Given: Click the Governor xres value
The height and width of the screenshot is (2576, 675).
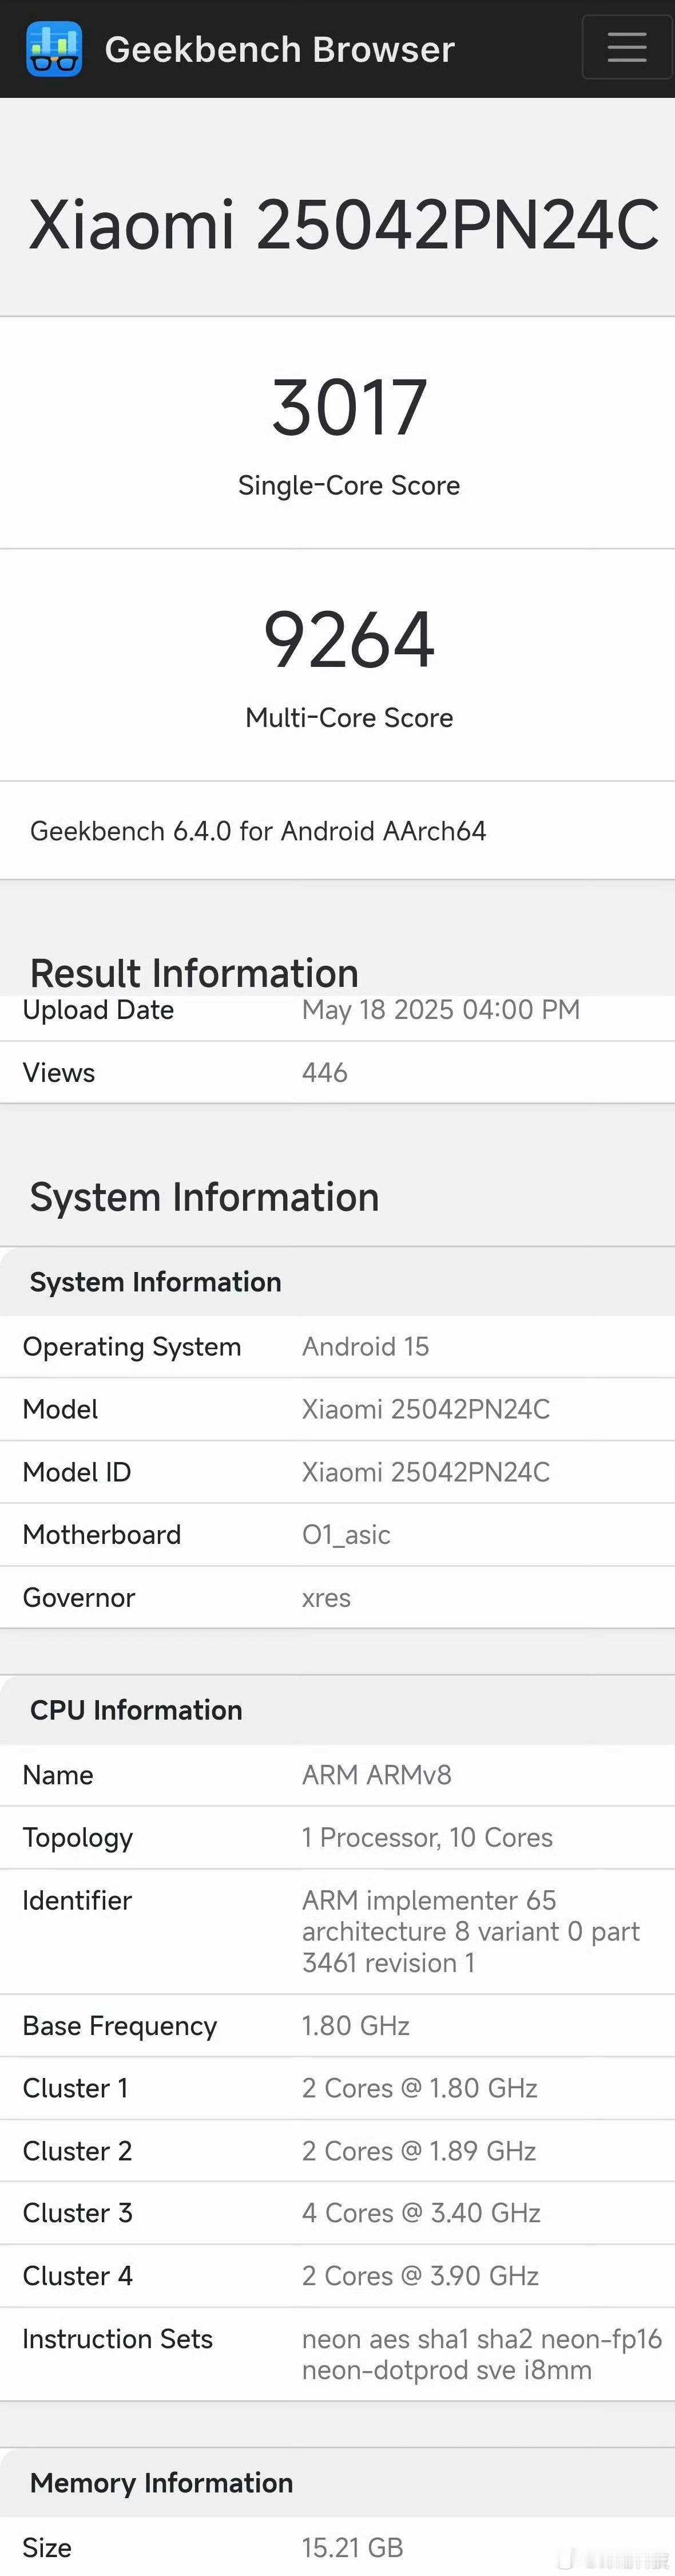Looking at the screenshot, I should coord(326,1598).
